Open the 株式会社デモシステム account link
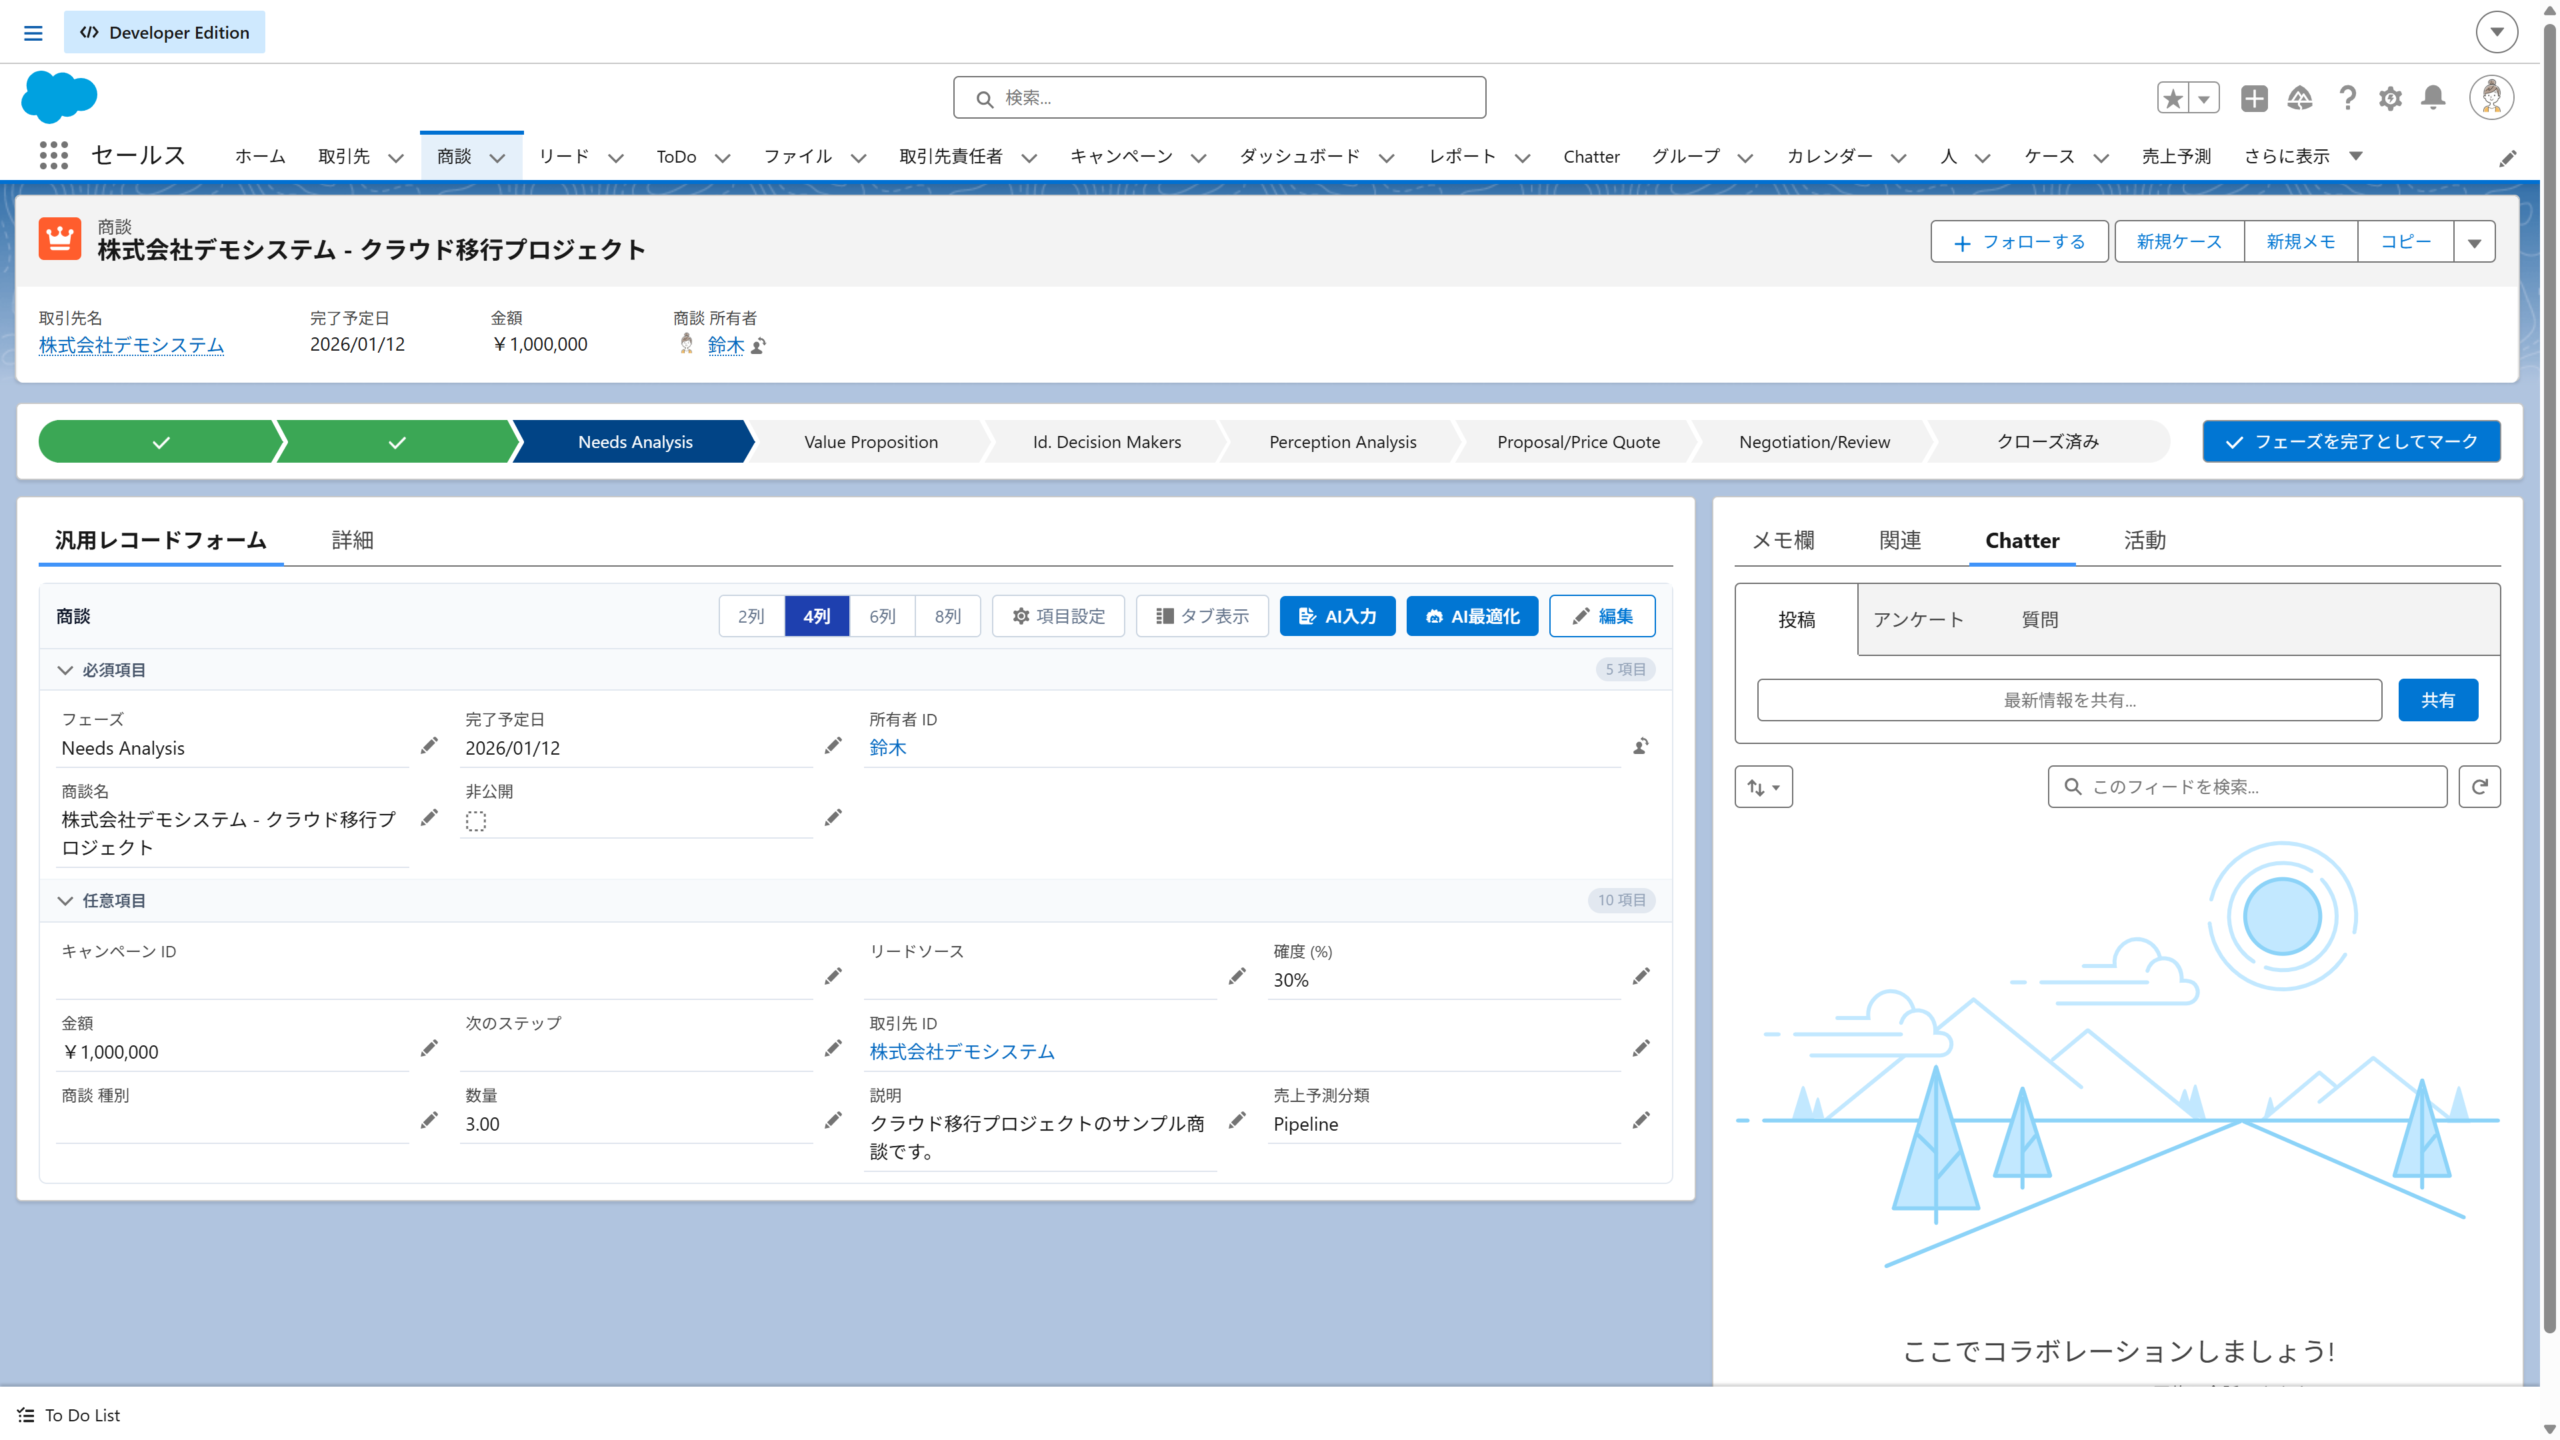 [x=131, y=345]
